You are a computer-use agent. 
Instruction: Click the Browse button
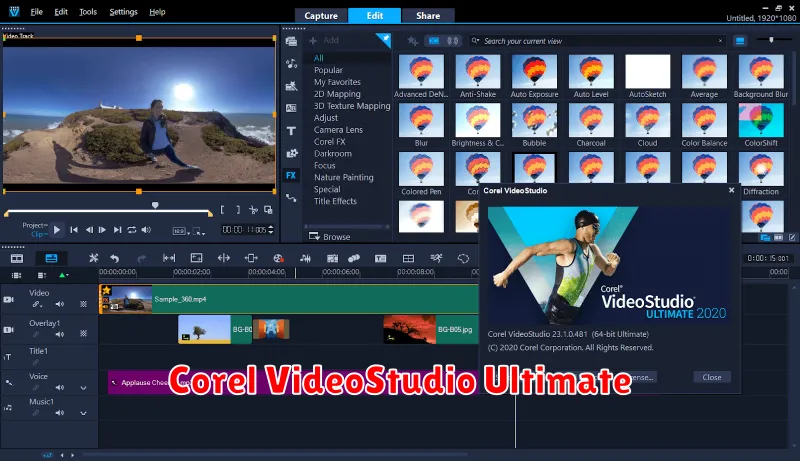pos(330,237)
